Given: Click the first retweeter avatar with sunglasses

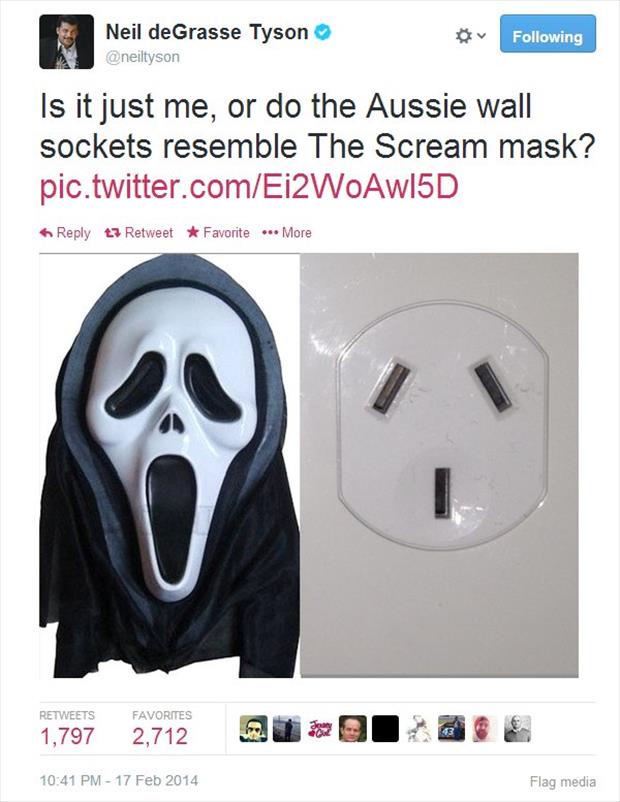Looking at the screenshot, I should pyautogui.click(x=254, y=728).
